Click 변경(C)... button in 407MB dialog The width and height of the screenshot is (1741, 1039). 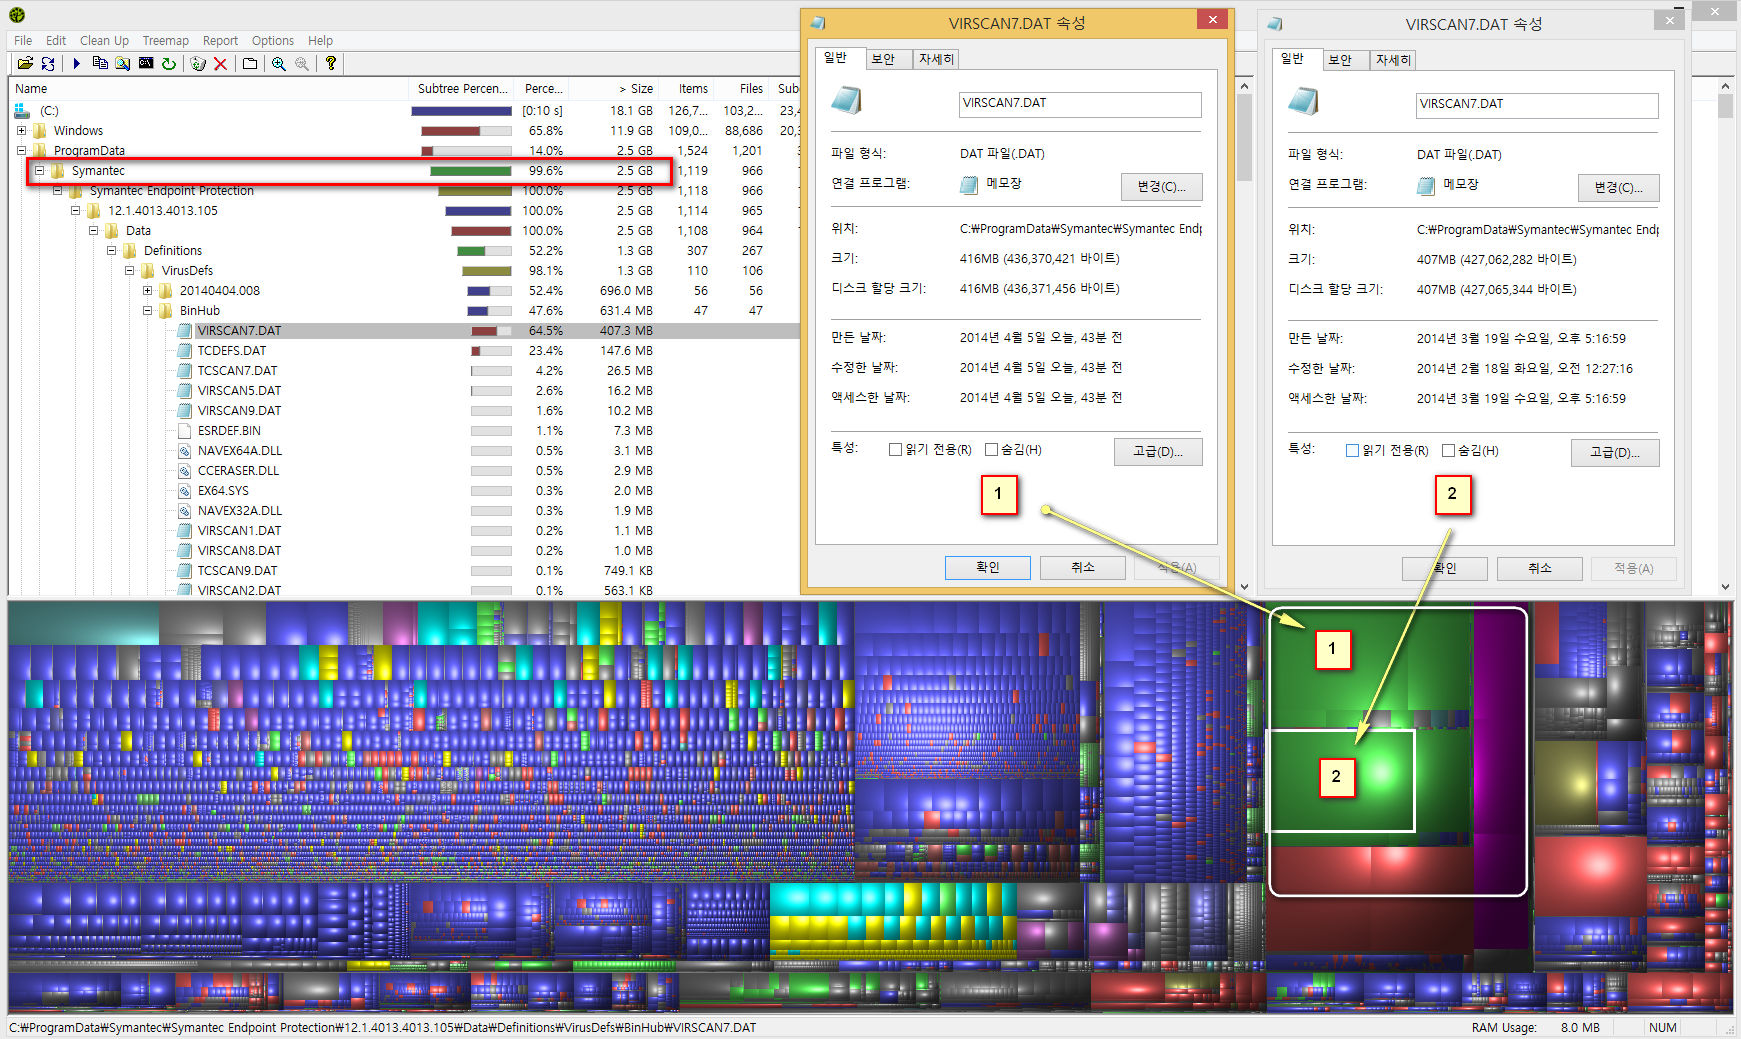1618,187
